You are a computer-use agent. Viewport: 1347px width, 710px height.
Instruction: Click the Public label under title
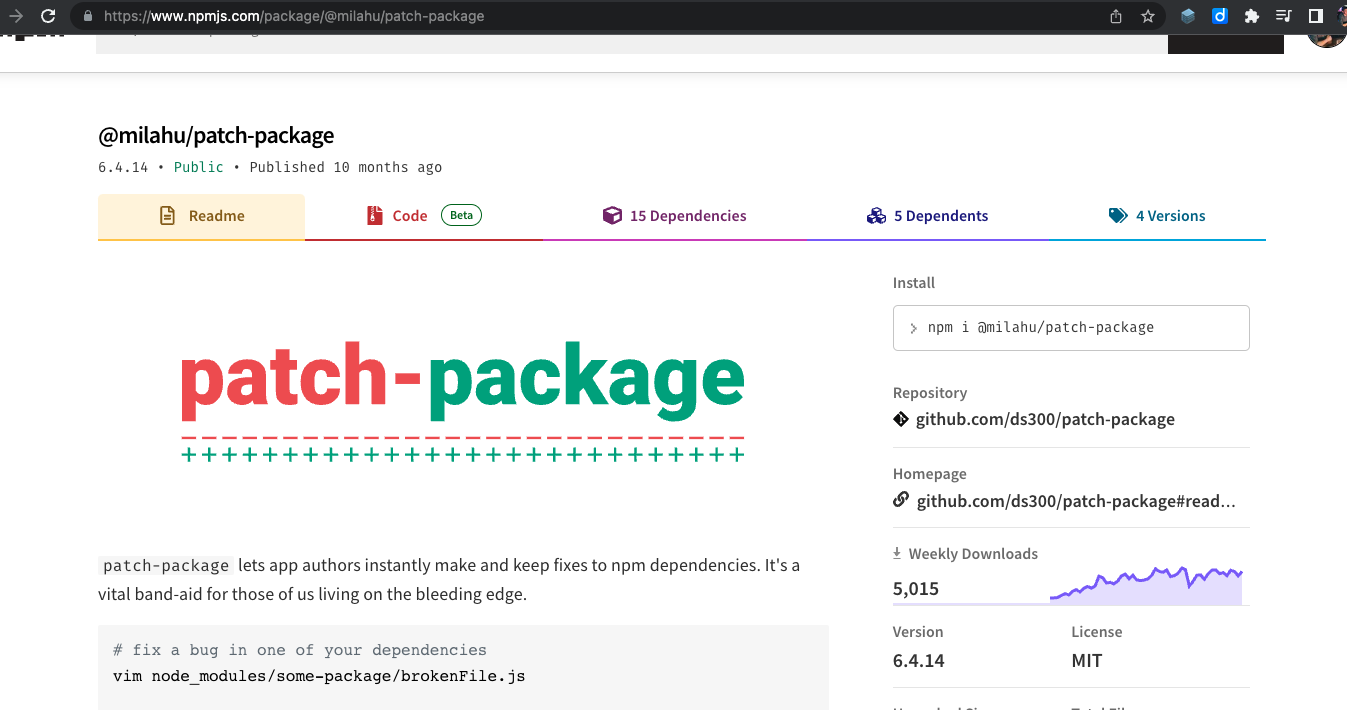click(199, 167)
